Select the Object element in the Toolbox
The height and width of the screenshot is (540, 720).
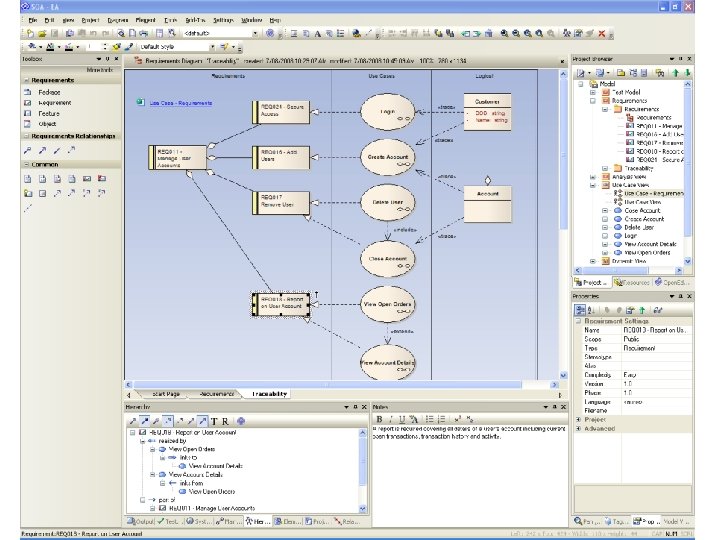(47, 124)
